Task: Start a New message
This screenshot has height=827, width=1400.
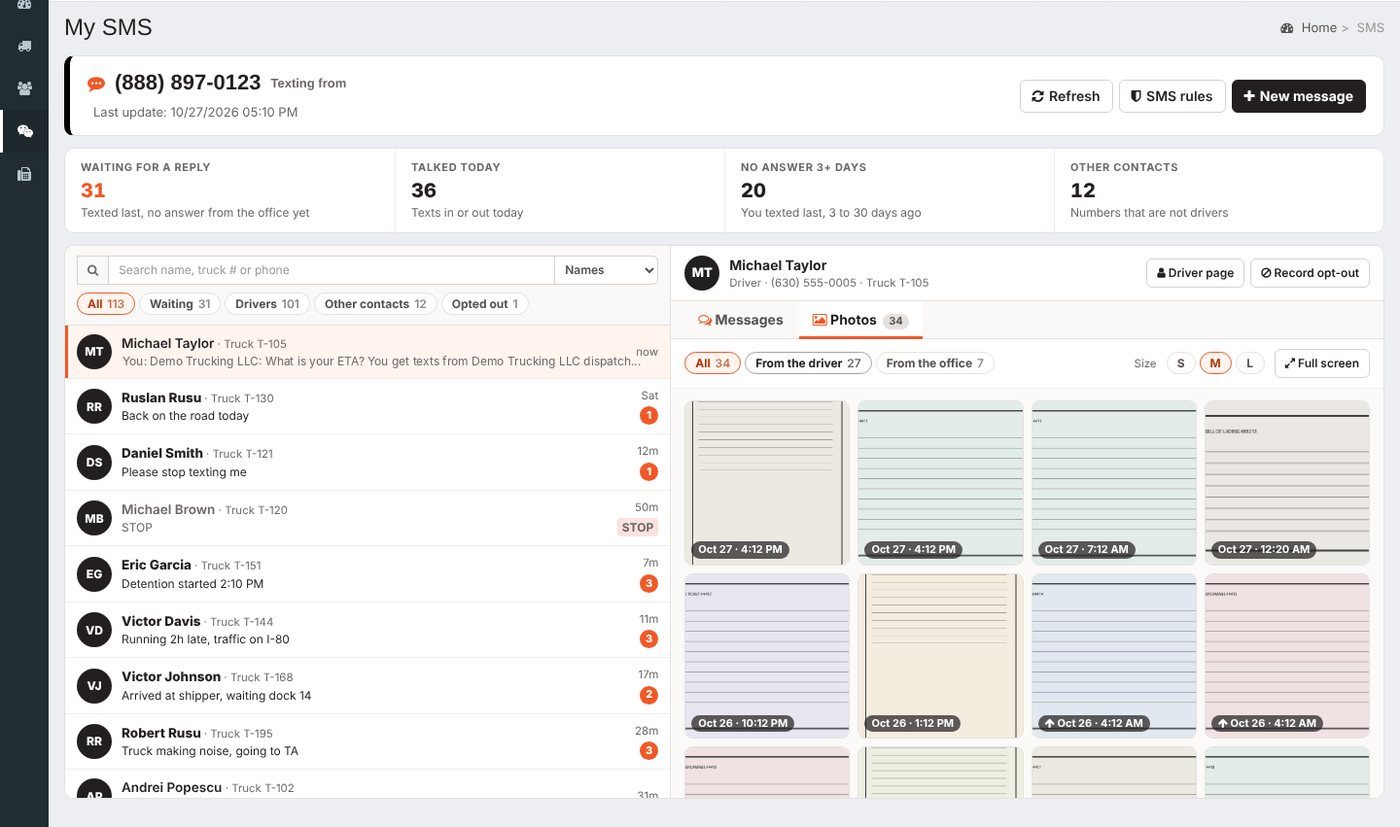Action: click(1298, 96)
